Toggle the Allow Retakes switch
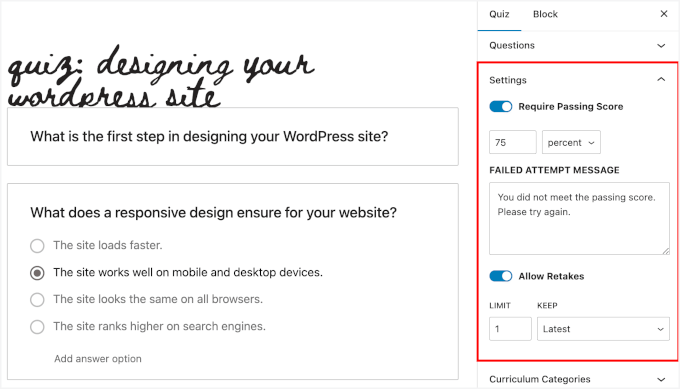The image size is (680, 389). point(501,276)
